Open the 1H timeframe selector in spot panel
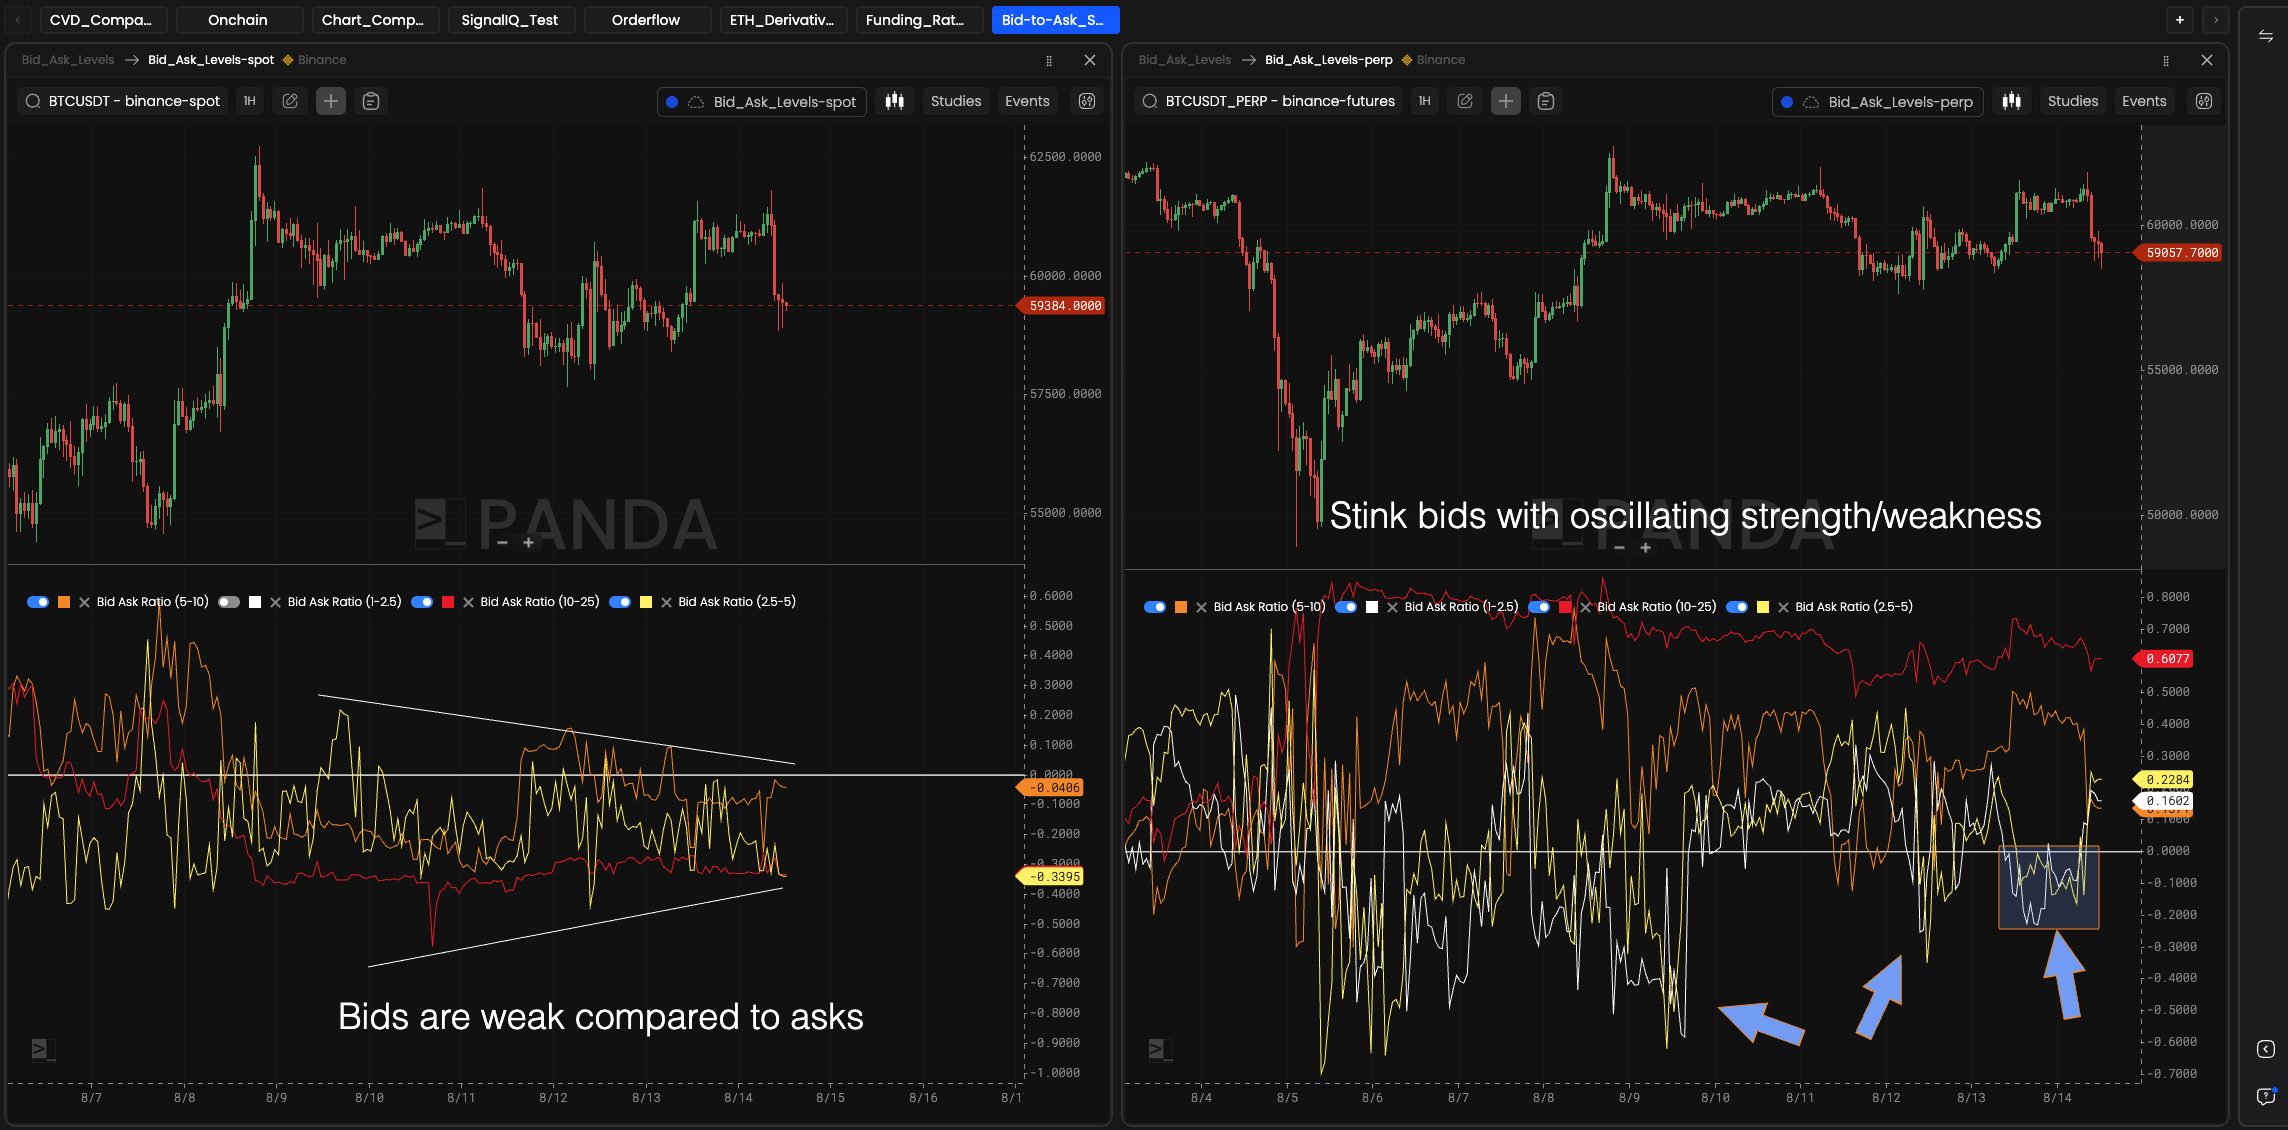The width and height of the screenshot is (2288, 1130). 250,101
